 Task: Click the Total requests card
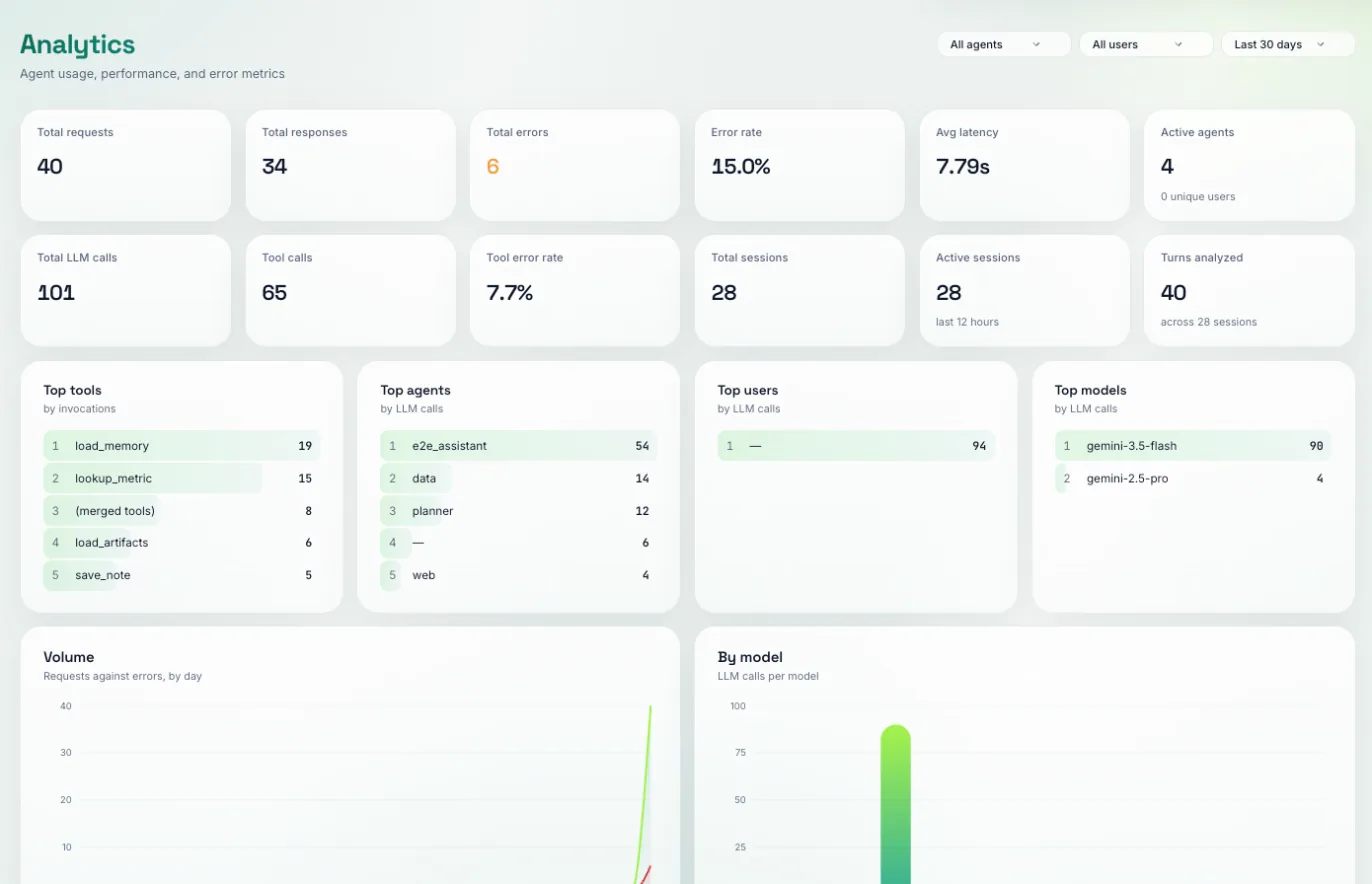(x=126, y=165)
